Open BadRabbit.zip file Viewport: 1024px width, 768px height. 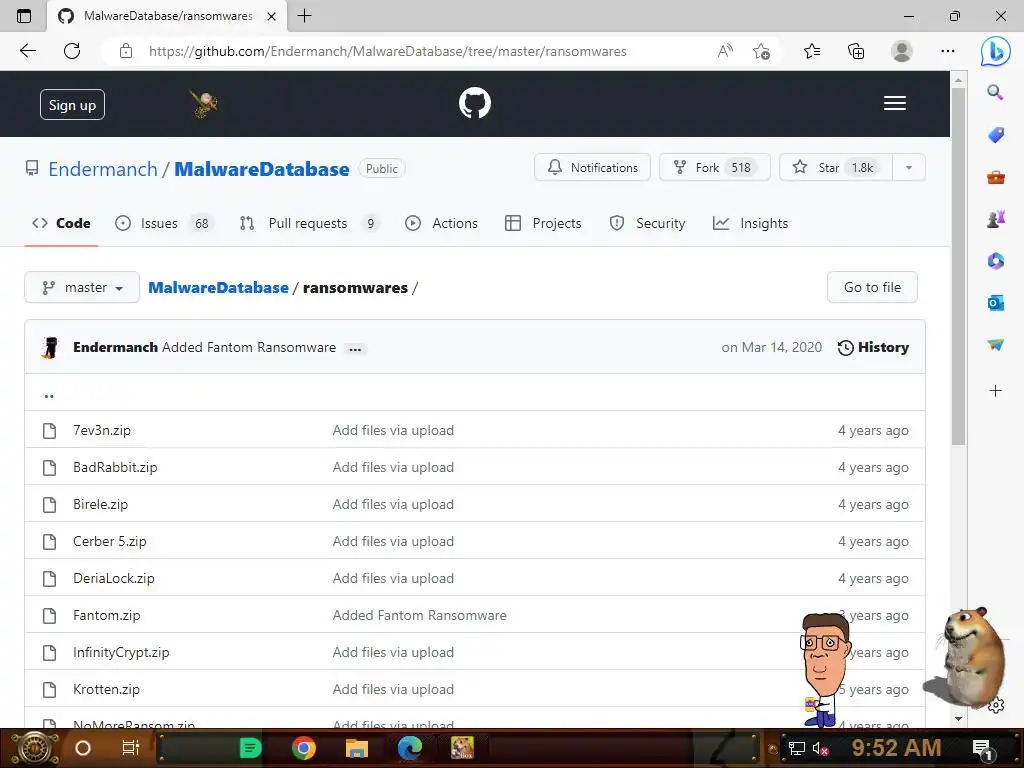[x=115, y=468]
